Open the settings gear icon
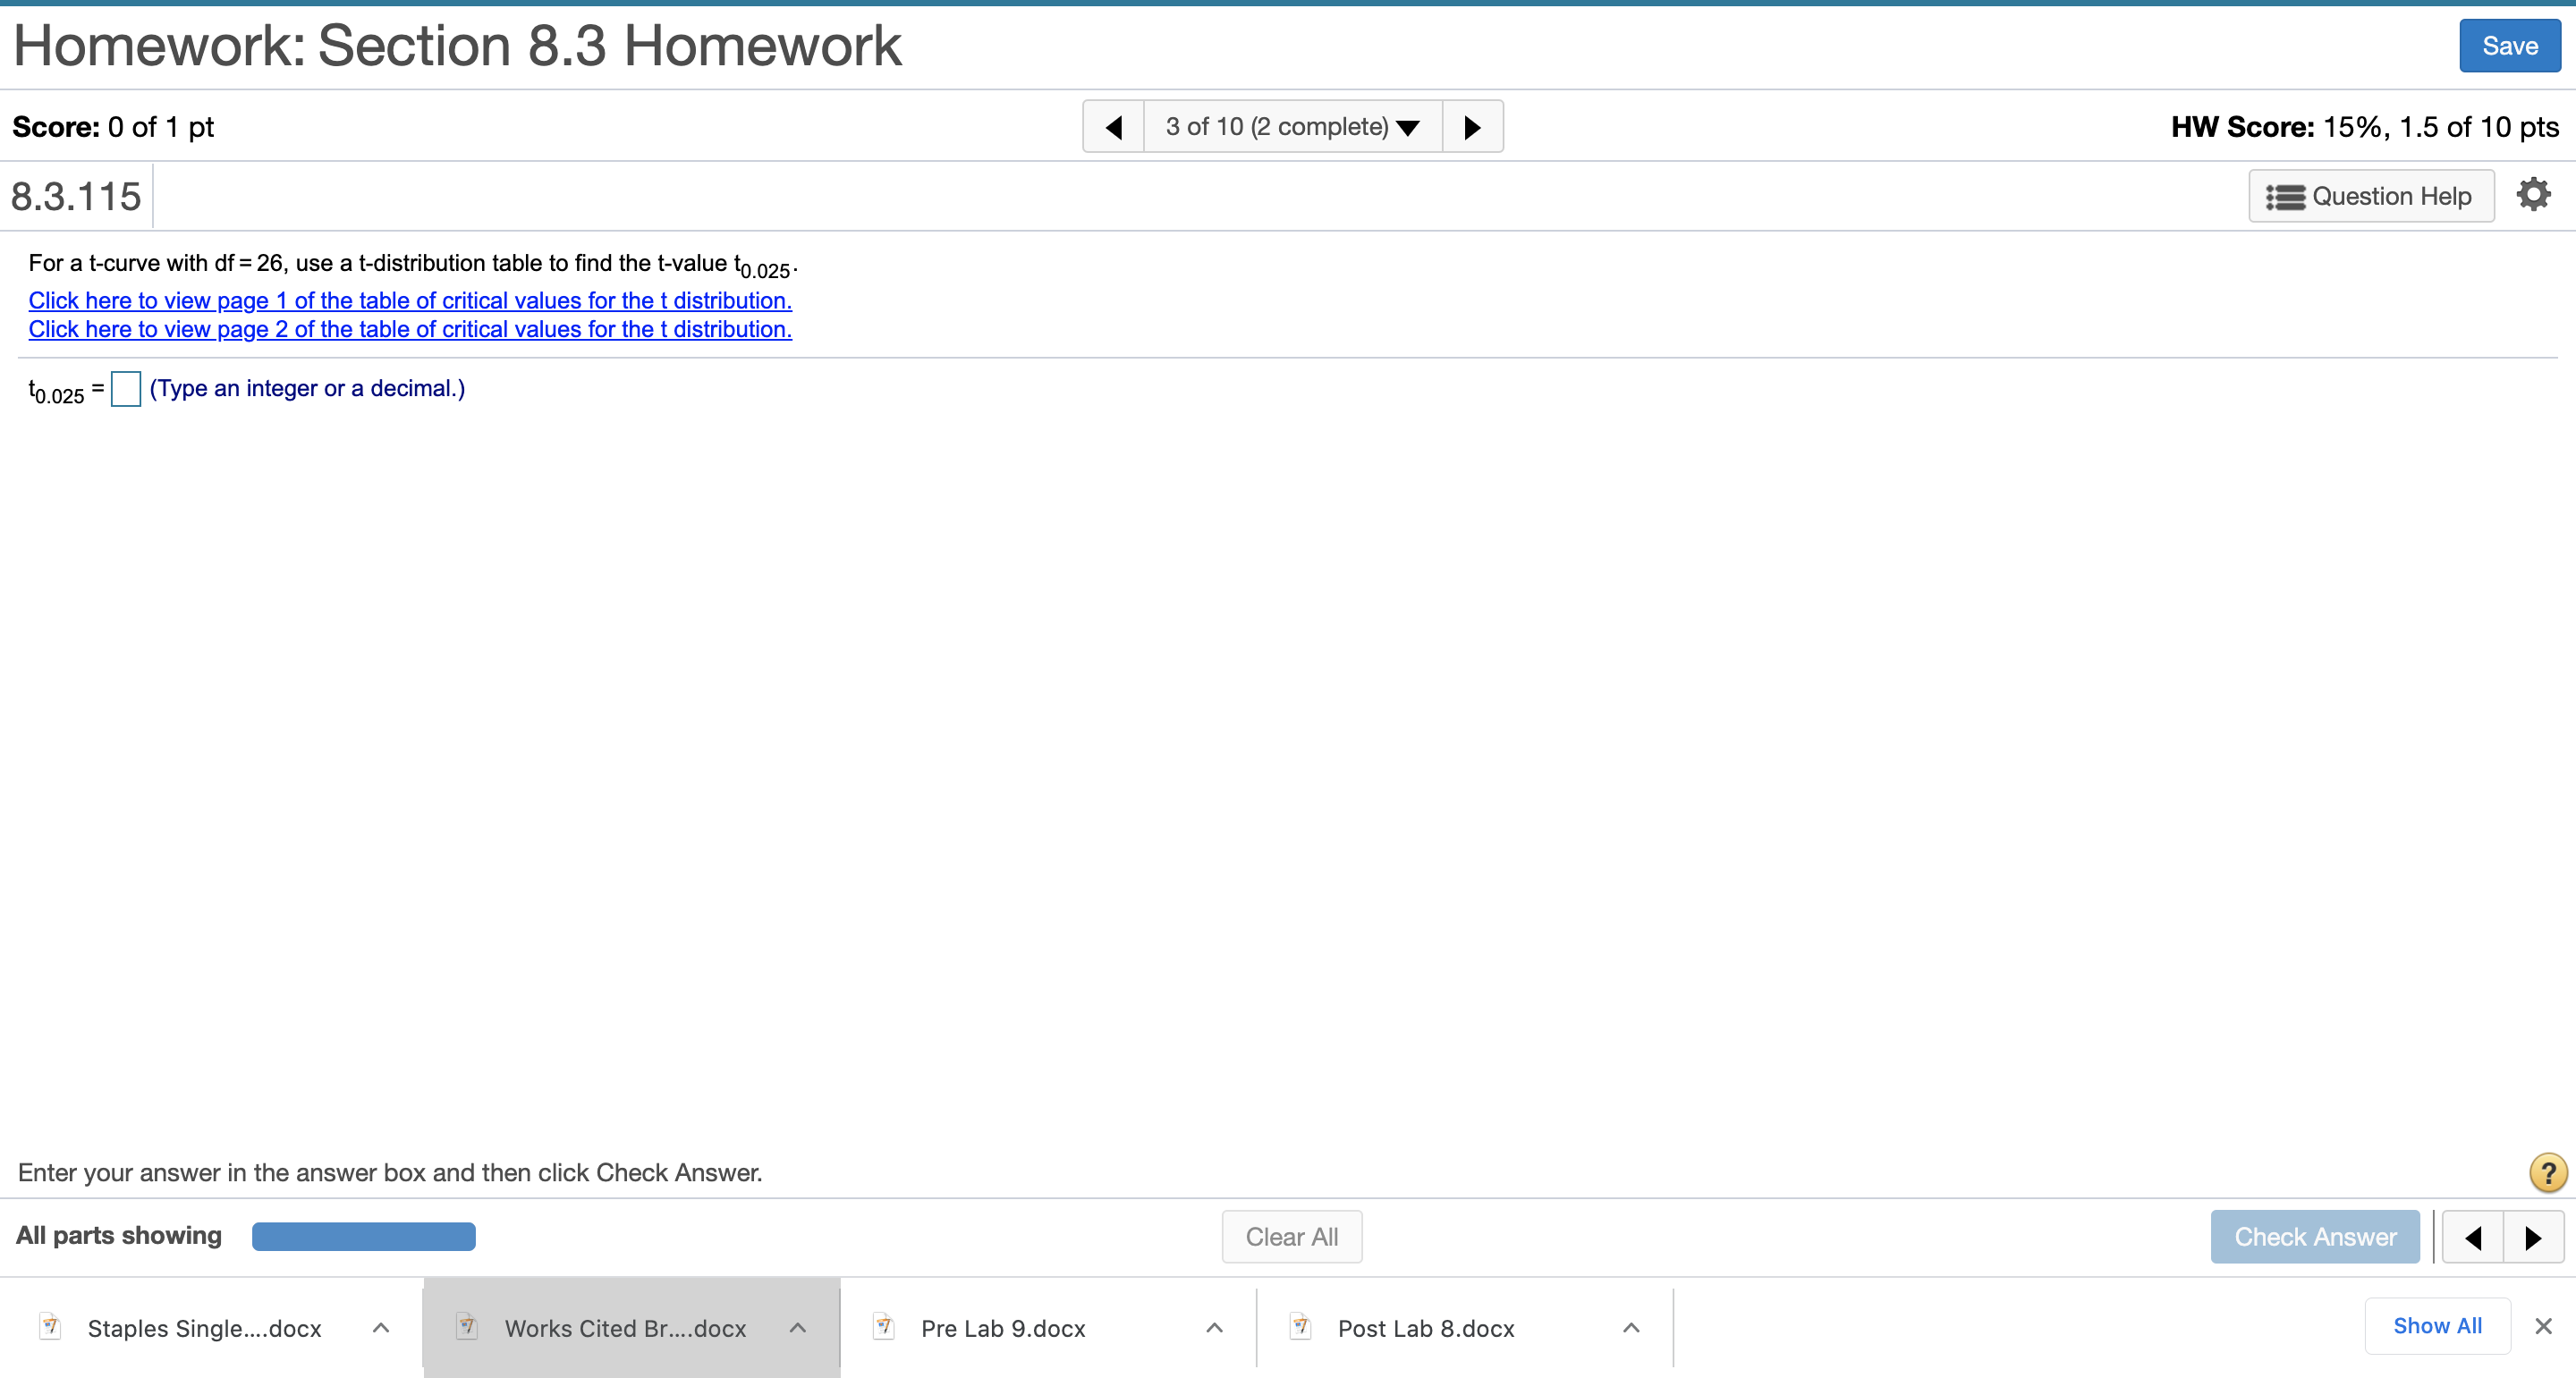This screenshot has height=1378, width=2576. point(2532,195)
